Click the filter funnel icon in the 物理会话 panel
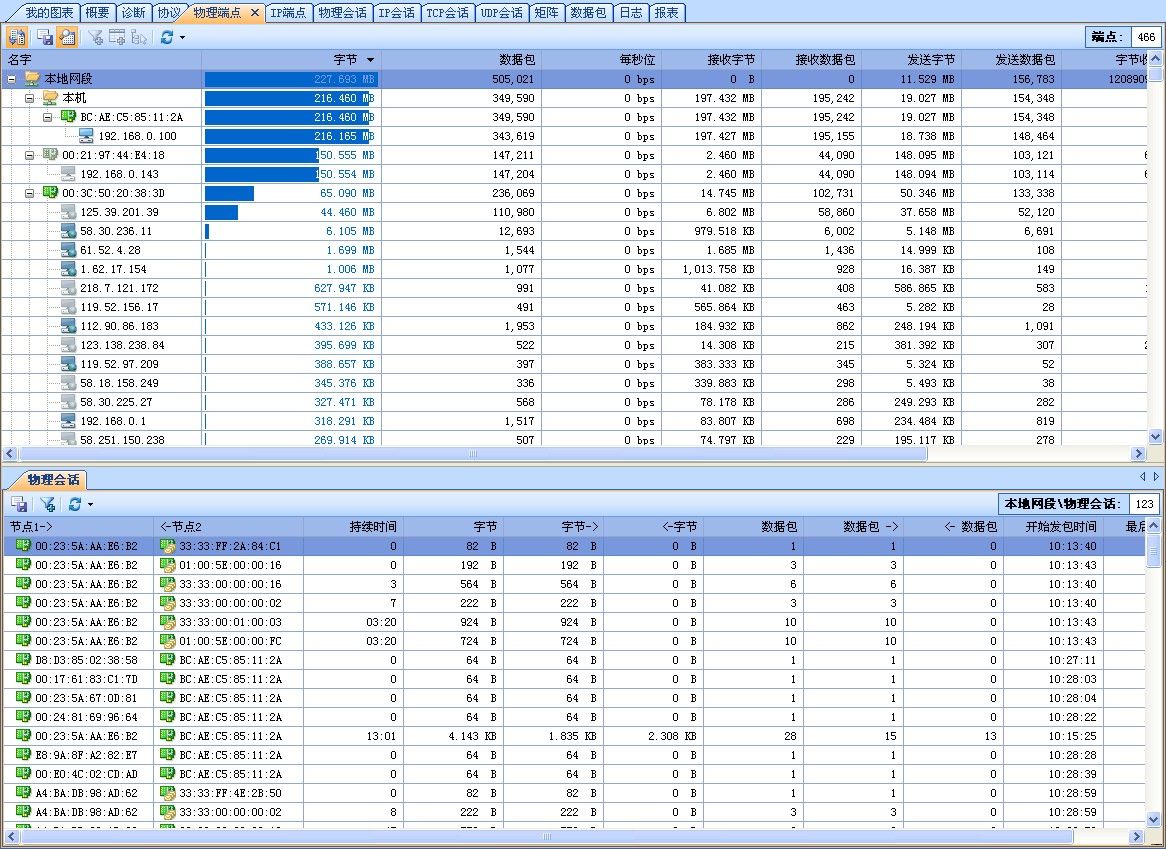Image resolution: width=1166 pixels, height=849 pixels. pos(47,503)
